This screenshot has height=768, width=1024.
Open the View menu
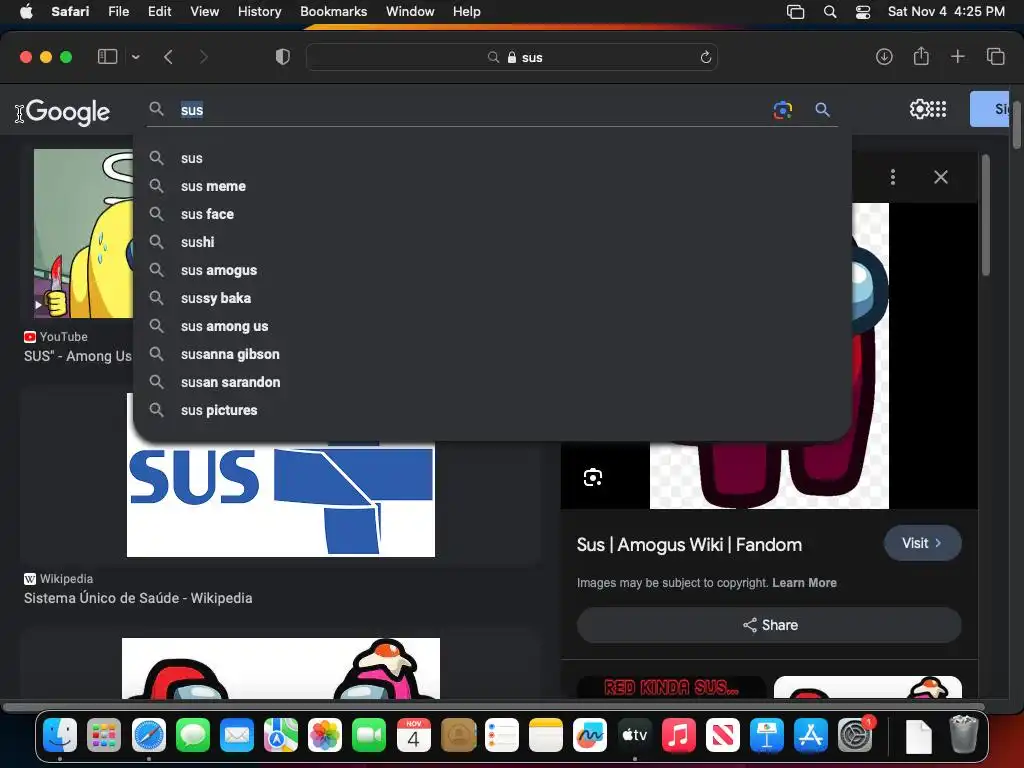(x=204, y=11)
